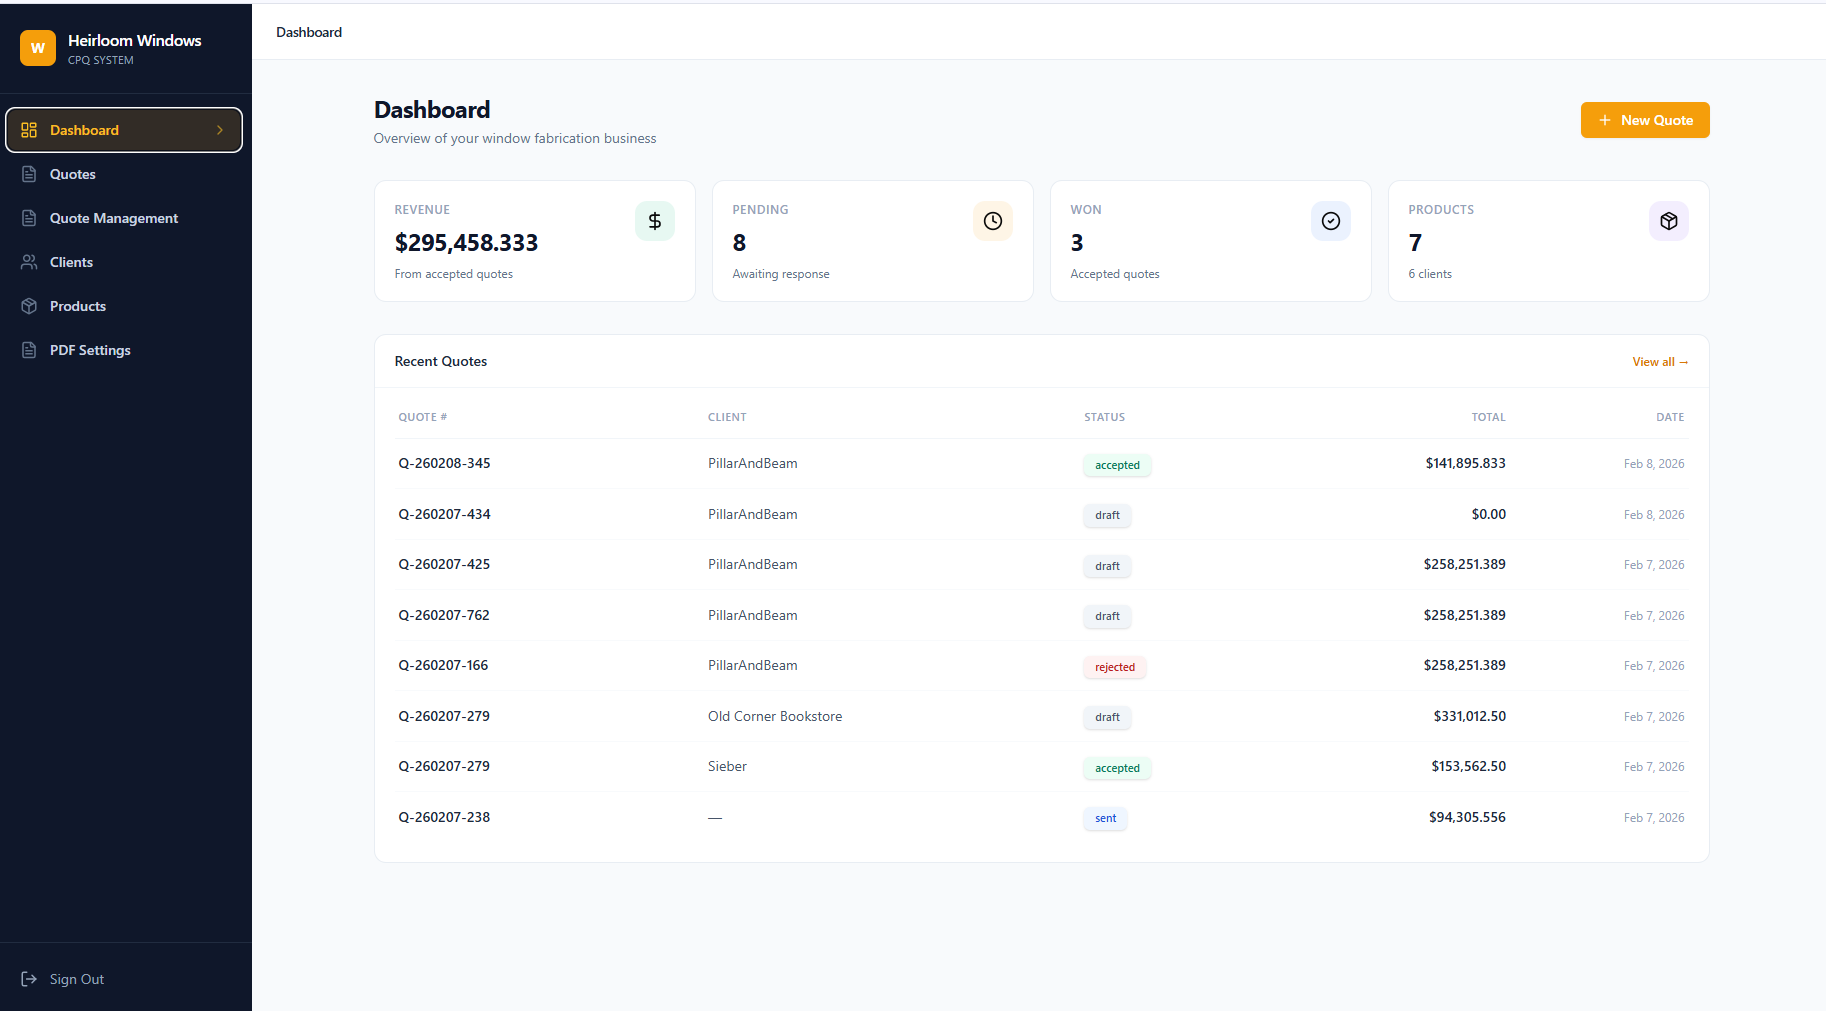Click the TOTAL column header
Image resolution: width=1826 pixels, height=1011 pixels.
[x=1488, y=417]
